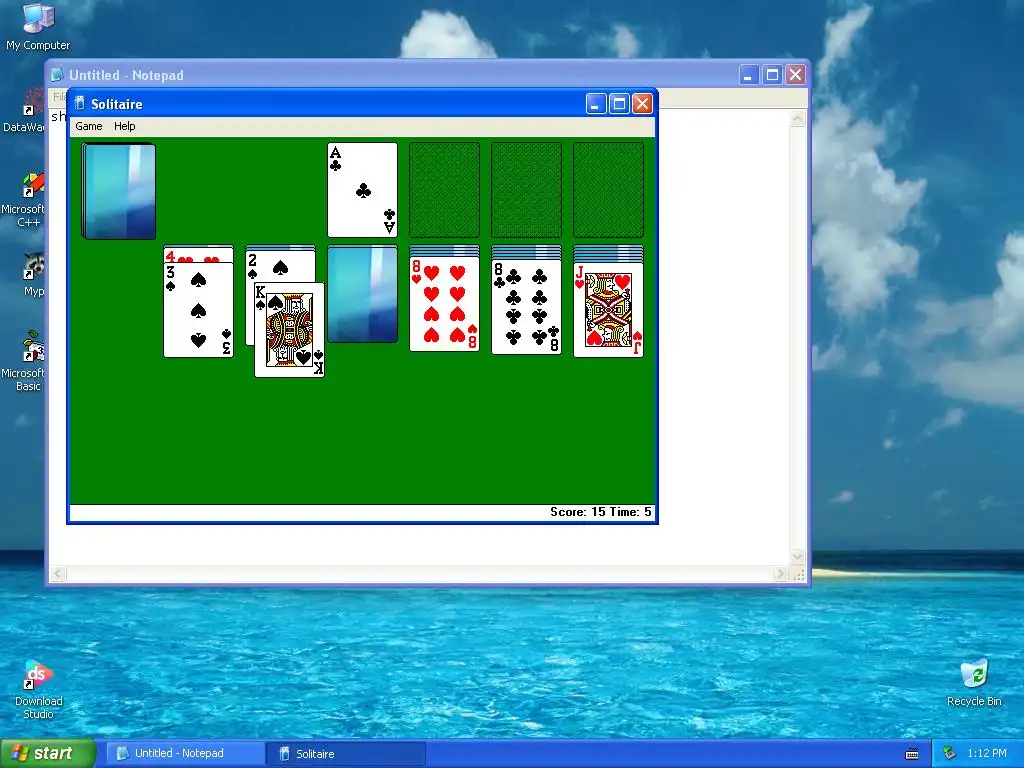The height and width of the screenshot is (768, 1024).
Task: Open the Help menu in Solitaire
Action: 124,126
